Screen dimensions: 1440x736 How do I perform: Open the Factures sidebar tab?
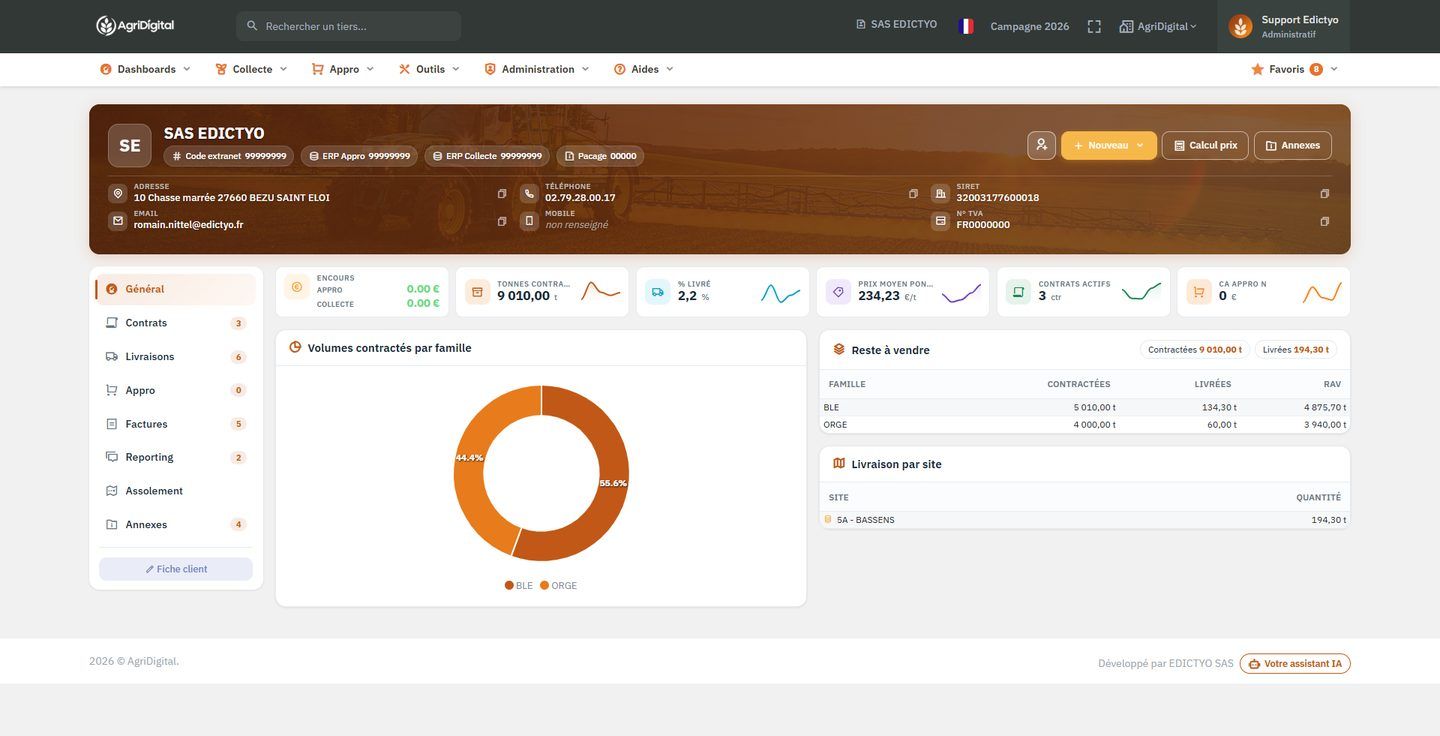pos(175,424)
